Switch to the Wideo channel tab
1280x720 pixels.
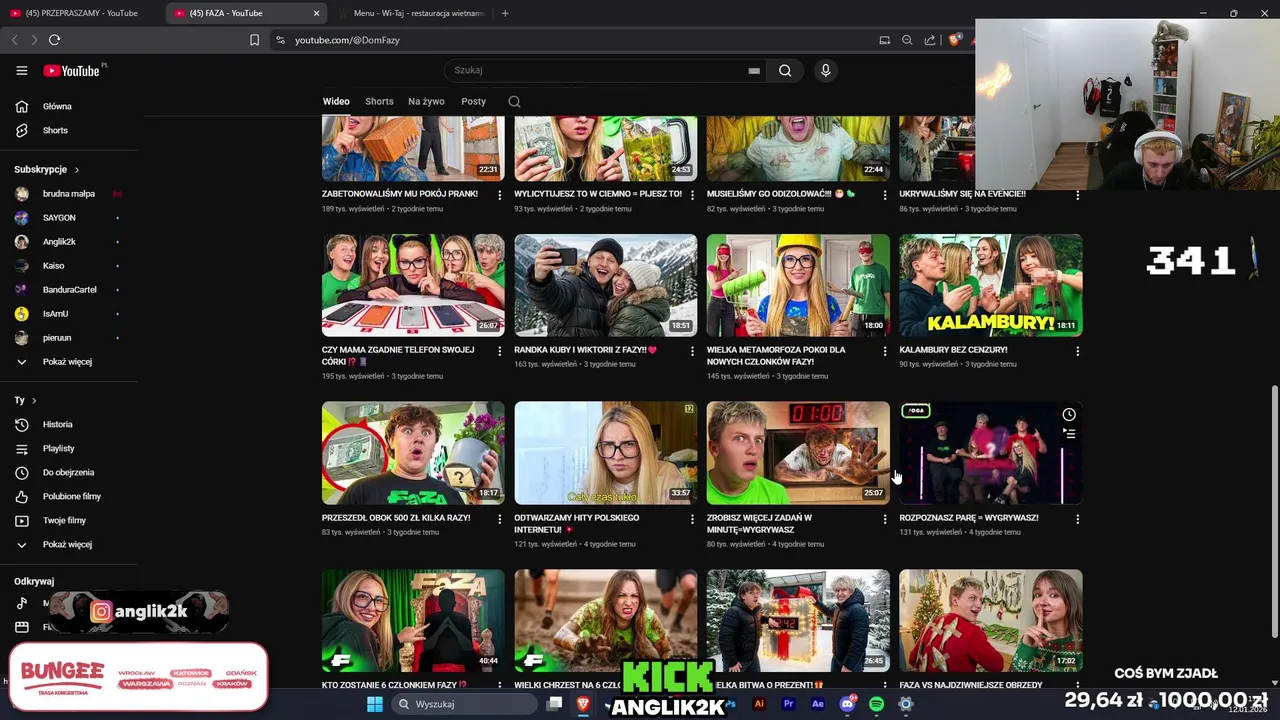(x=336, y=101)
